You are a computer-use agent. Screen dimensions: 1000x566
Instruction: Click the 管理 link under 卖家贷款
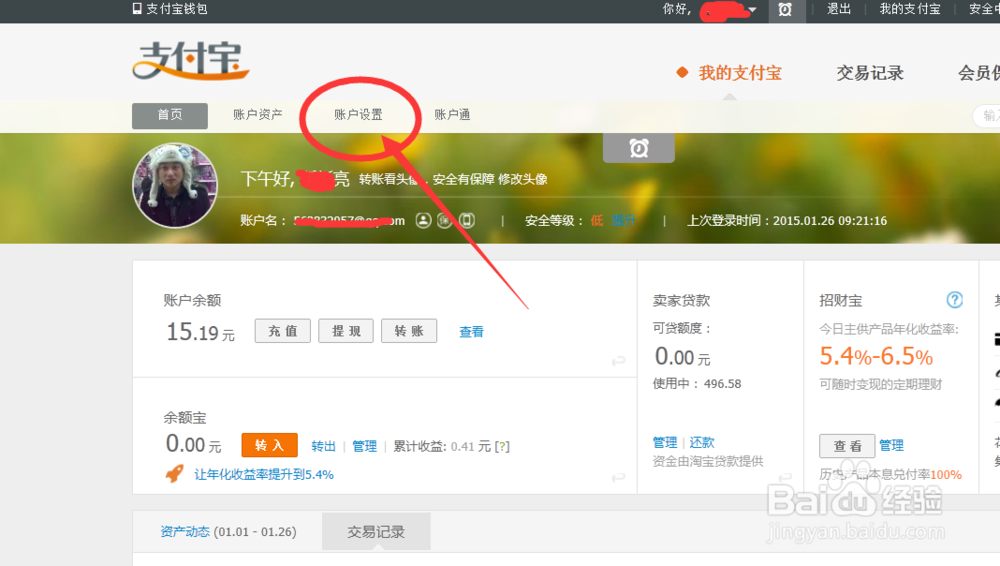pyautogui.click(x=665, y=442)
